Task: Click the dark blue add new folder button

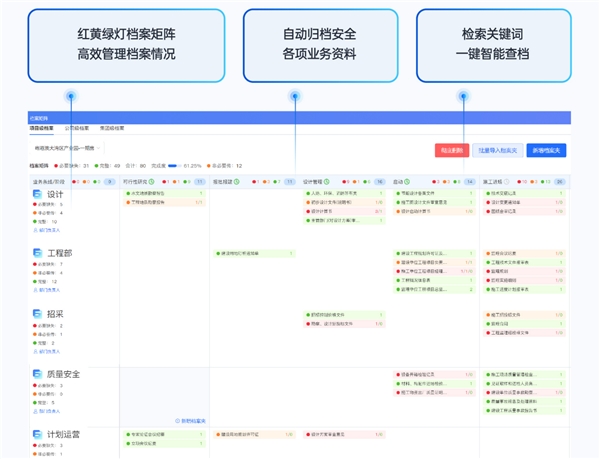Action: [546, 150]
